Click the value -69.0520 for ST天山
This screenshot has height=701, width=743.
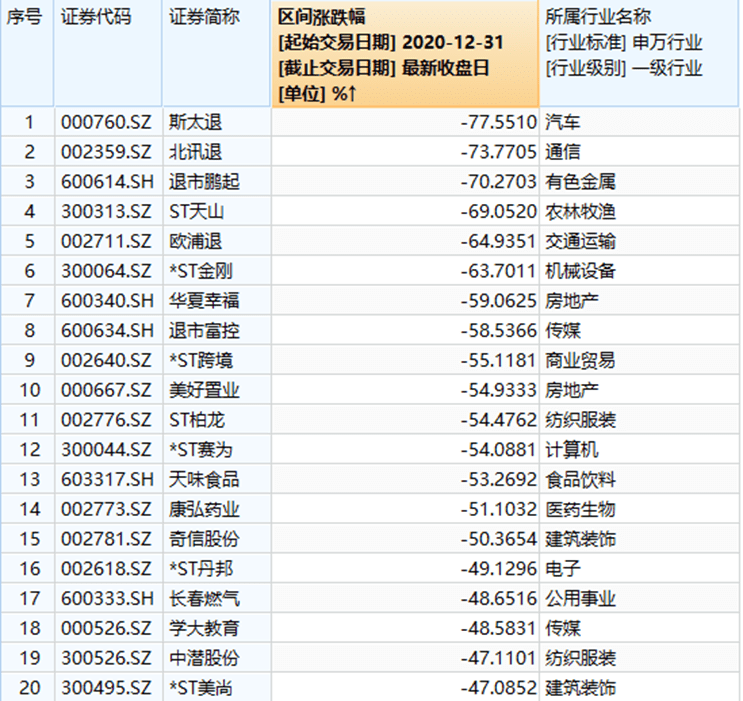[x=495, y=212]
